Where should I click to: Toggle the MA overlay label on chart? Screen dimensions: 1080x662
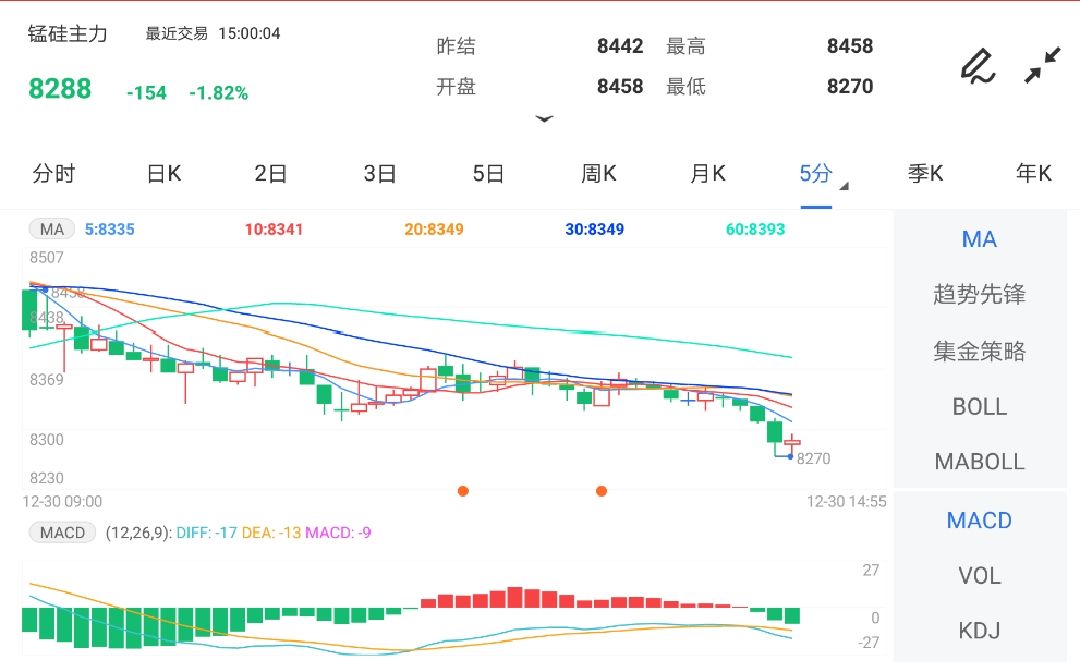click(51, 229)
